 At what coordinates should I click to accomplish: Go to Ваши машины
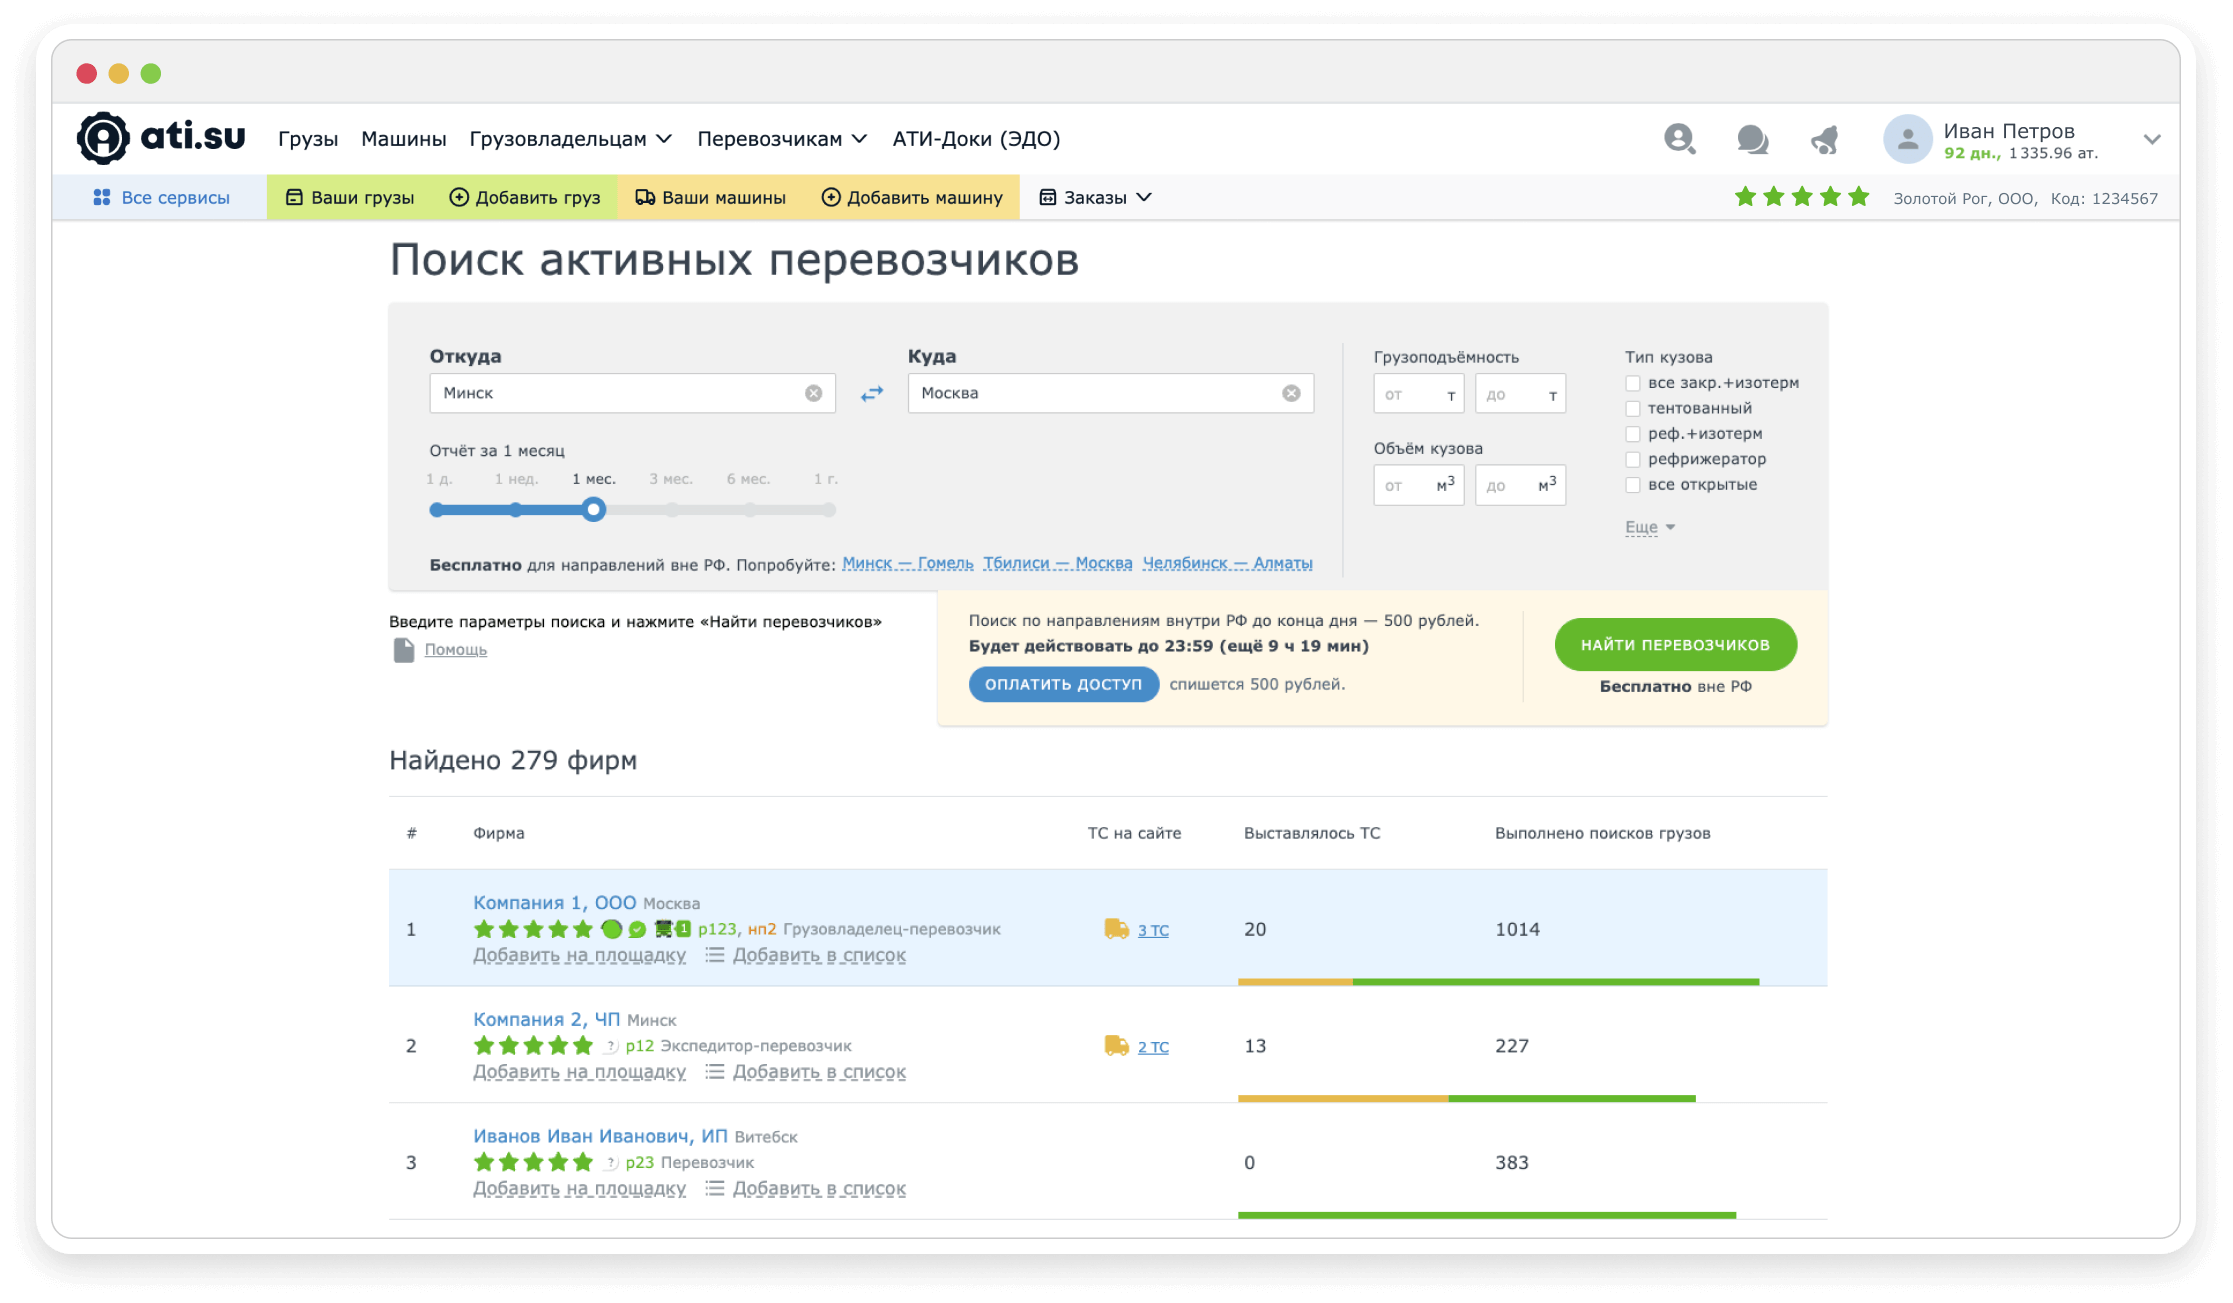(x=711, y=197)
